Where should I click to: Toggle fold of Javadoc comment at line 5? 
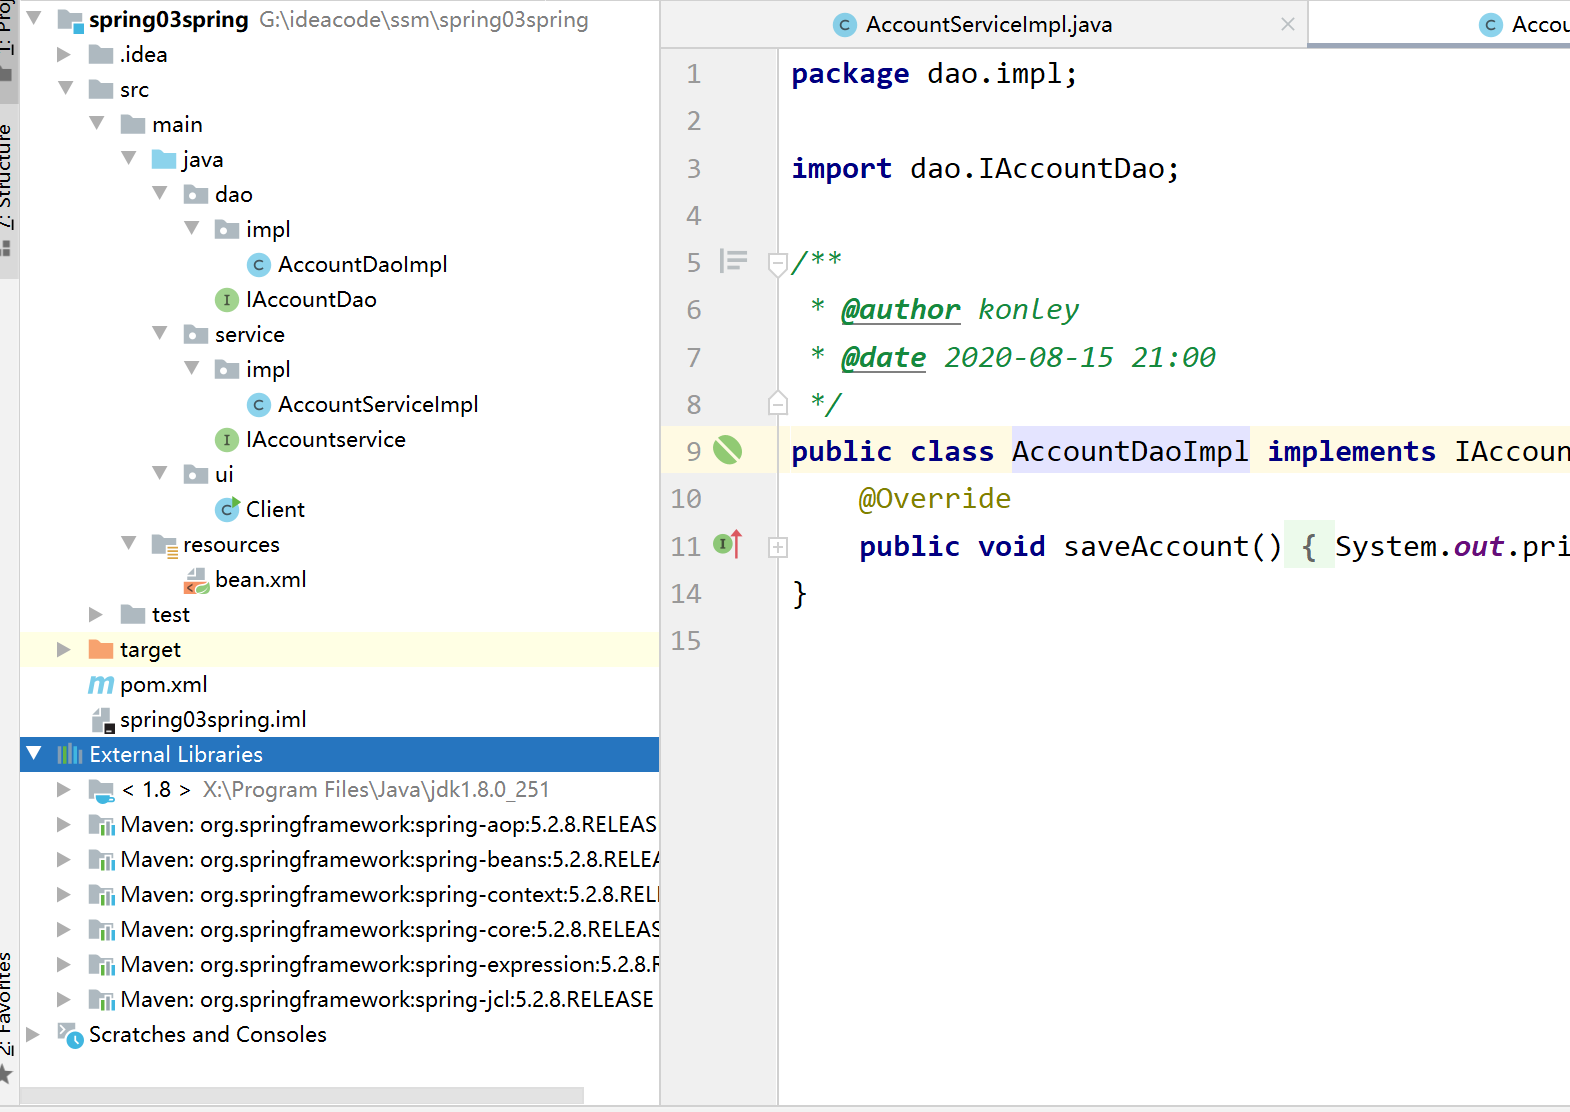click(777, 264)
